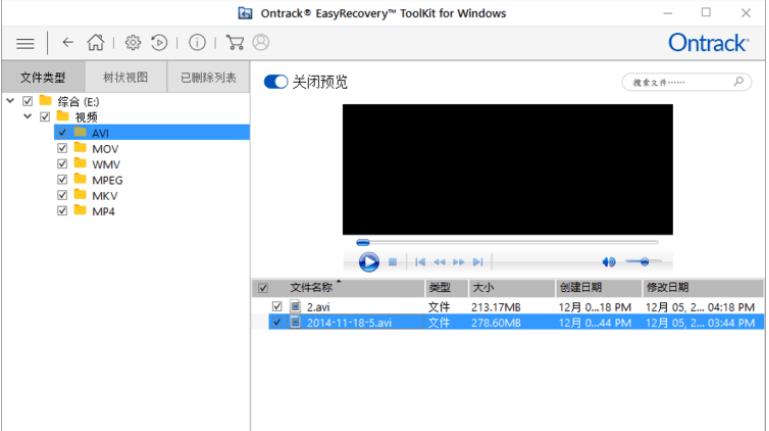Rewind the video preview
The height and width of the screenshot is (431, 769).
(x=439, y=262)
